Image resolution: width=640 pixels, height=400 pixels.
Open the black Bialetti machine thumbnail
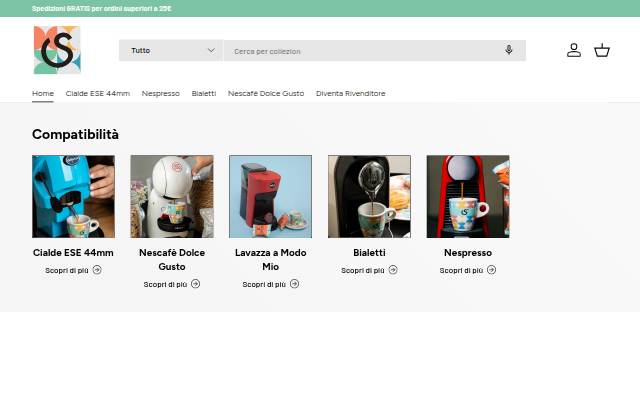(369, 196)
